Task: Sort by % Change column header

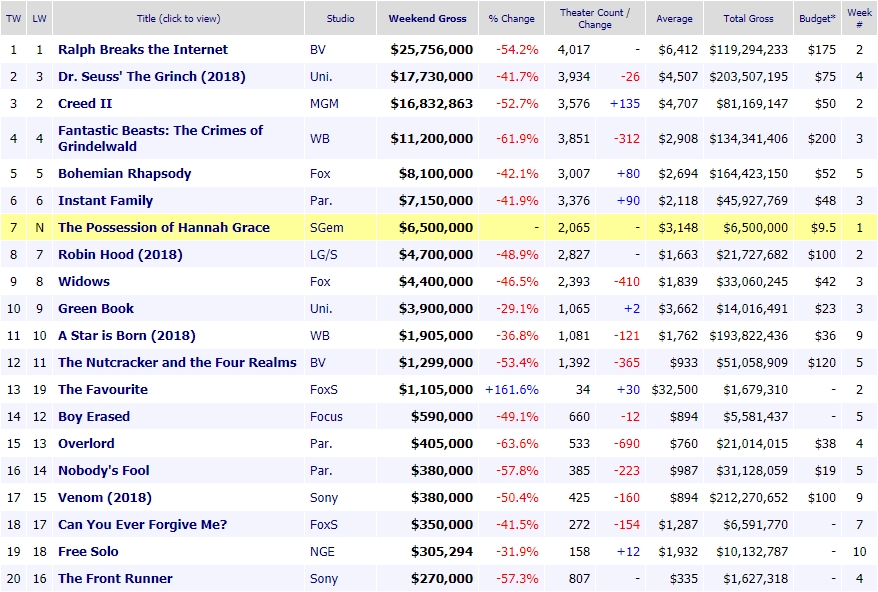Action: [x=512, y=18]
